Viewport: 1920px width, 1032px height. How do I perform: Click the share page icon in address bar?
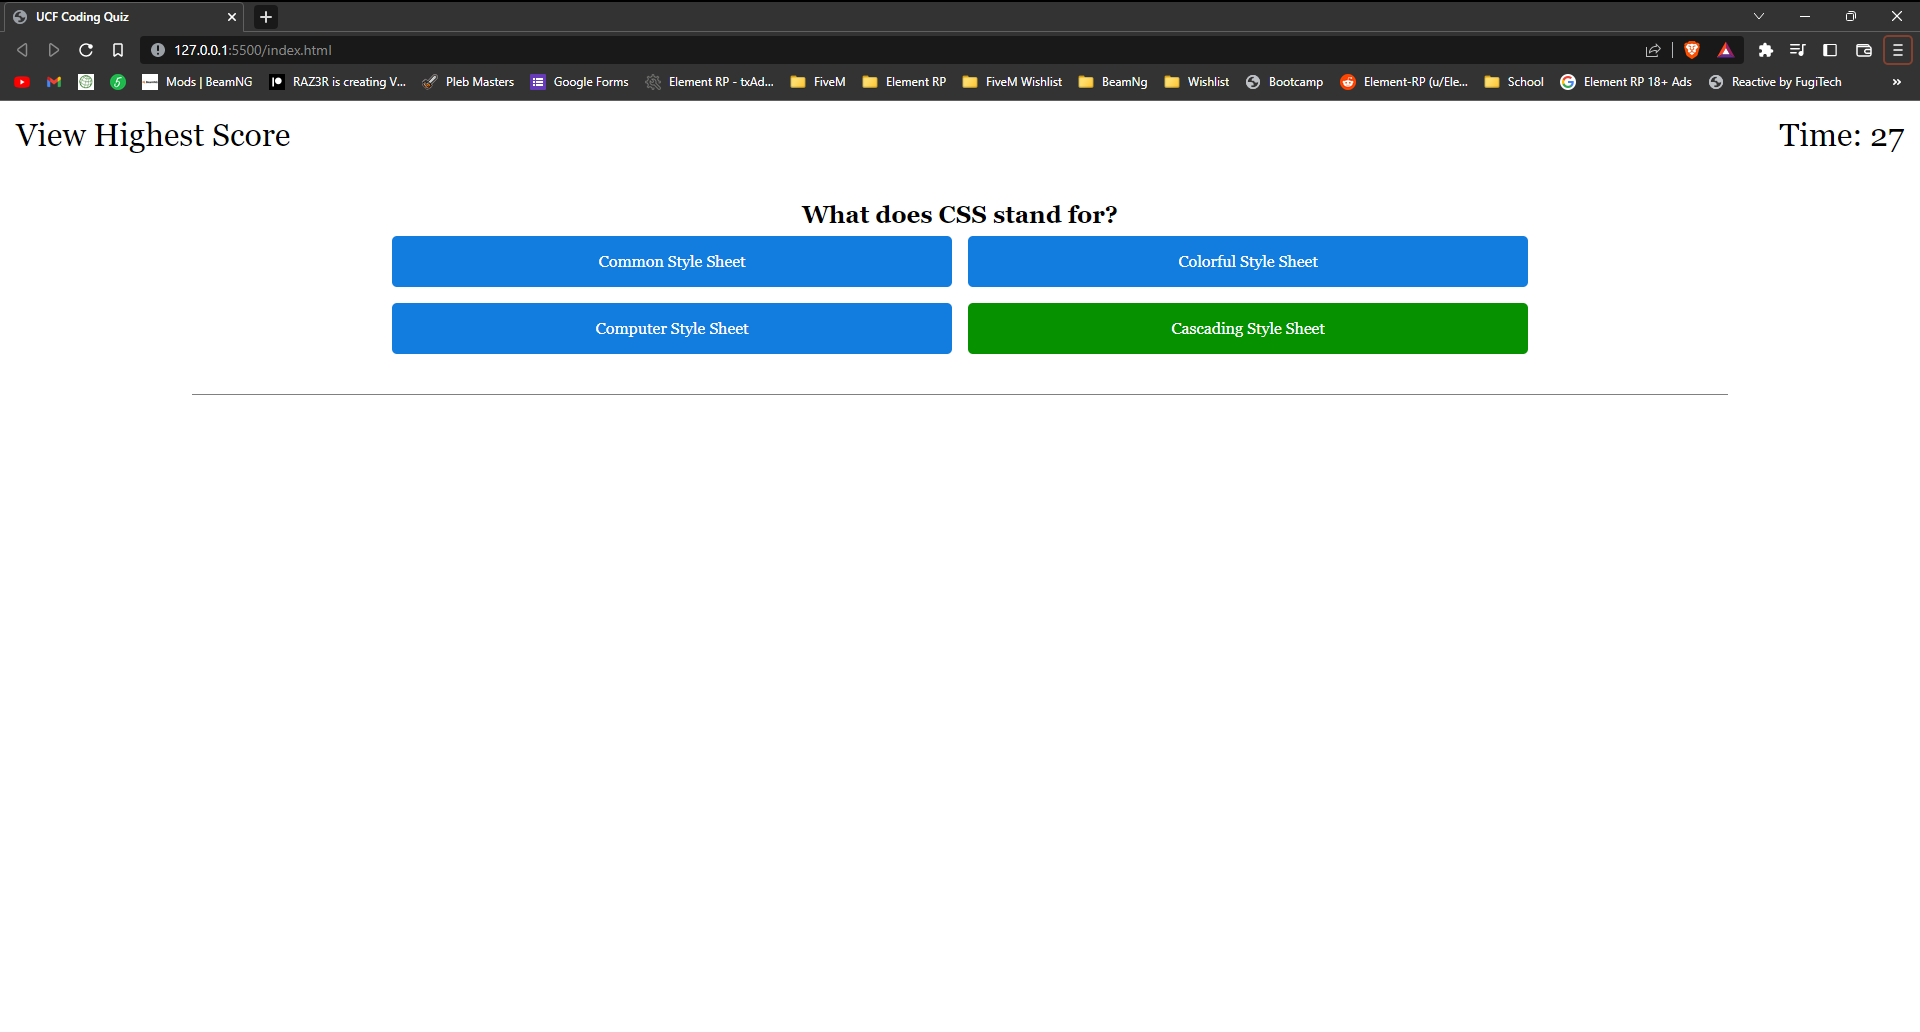coord(1653,50)
